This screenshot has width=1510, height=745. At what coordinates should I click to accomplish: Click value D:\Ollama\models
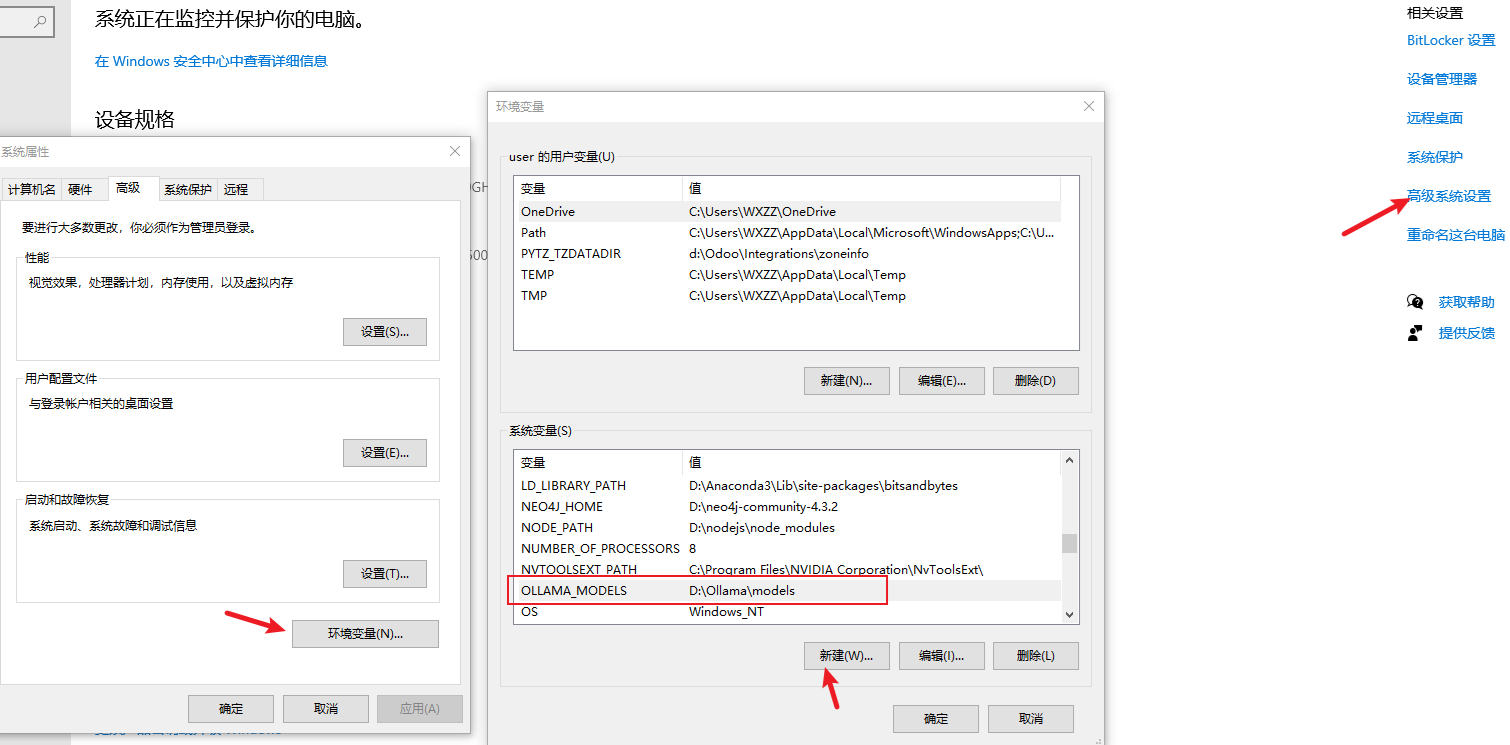(x=742, y=591)
